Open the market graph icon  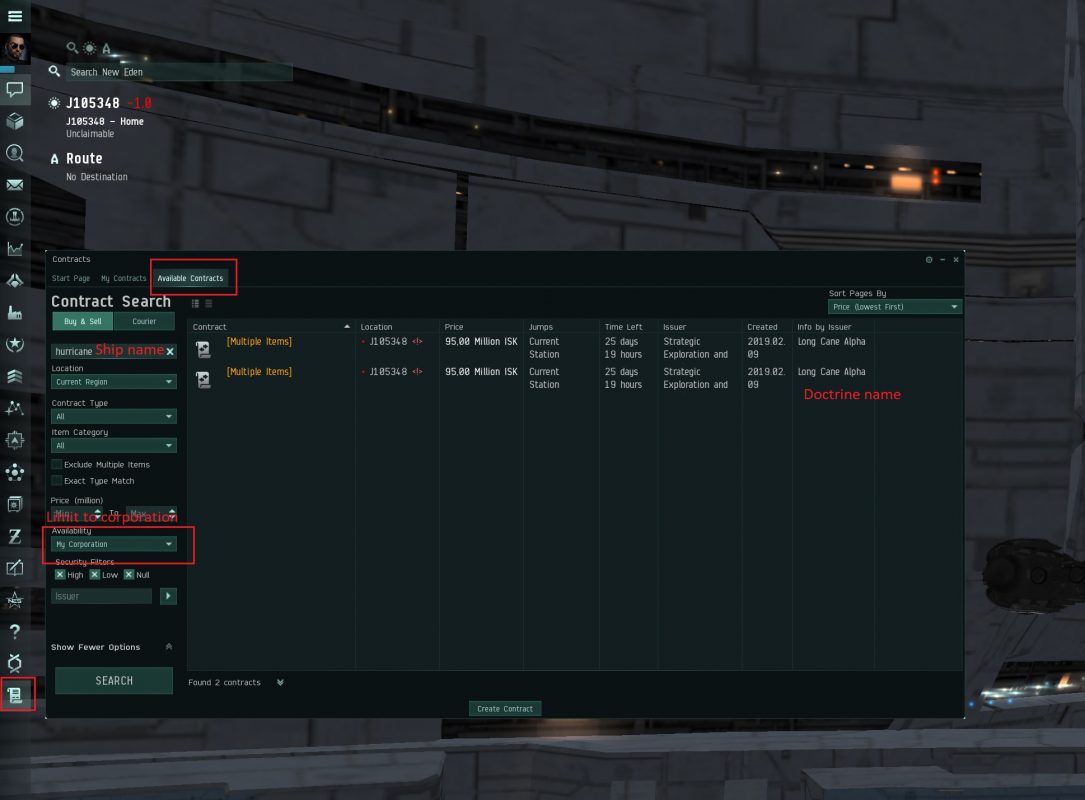tap(15, 248)
